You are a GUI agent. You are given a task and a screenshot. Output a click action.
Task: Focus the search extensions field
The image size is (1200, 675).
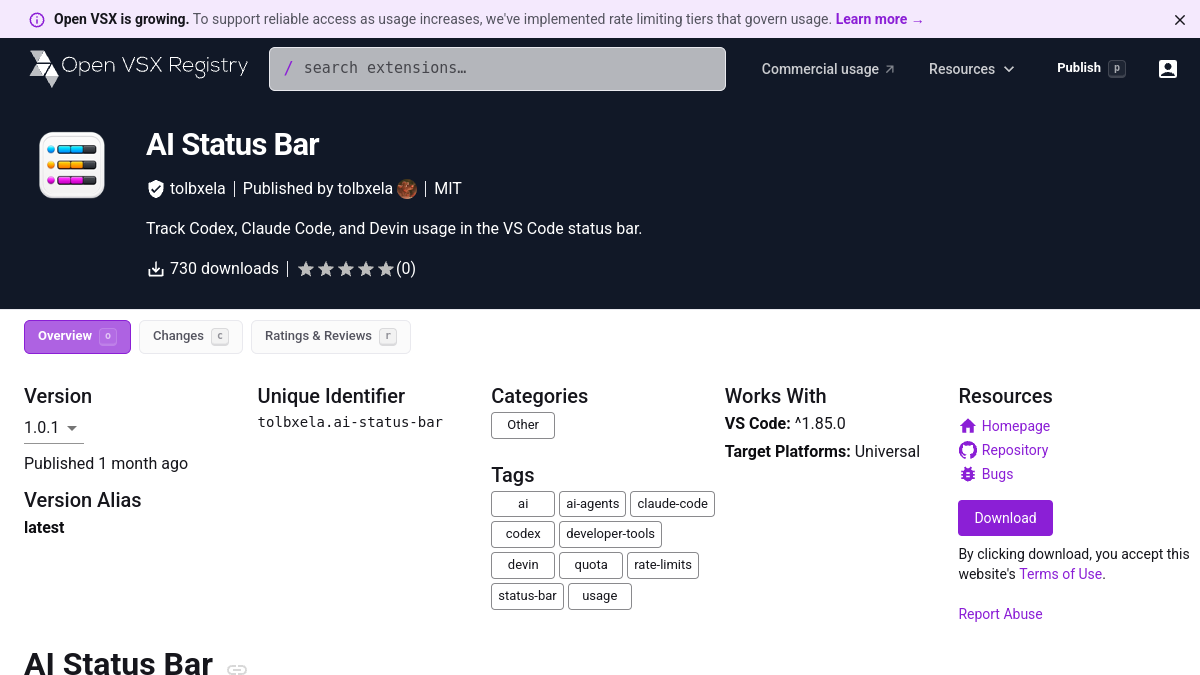pyautogui.click(x=497, y=69)
